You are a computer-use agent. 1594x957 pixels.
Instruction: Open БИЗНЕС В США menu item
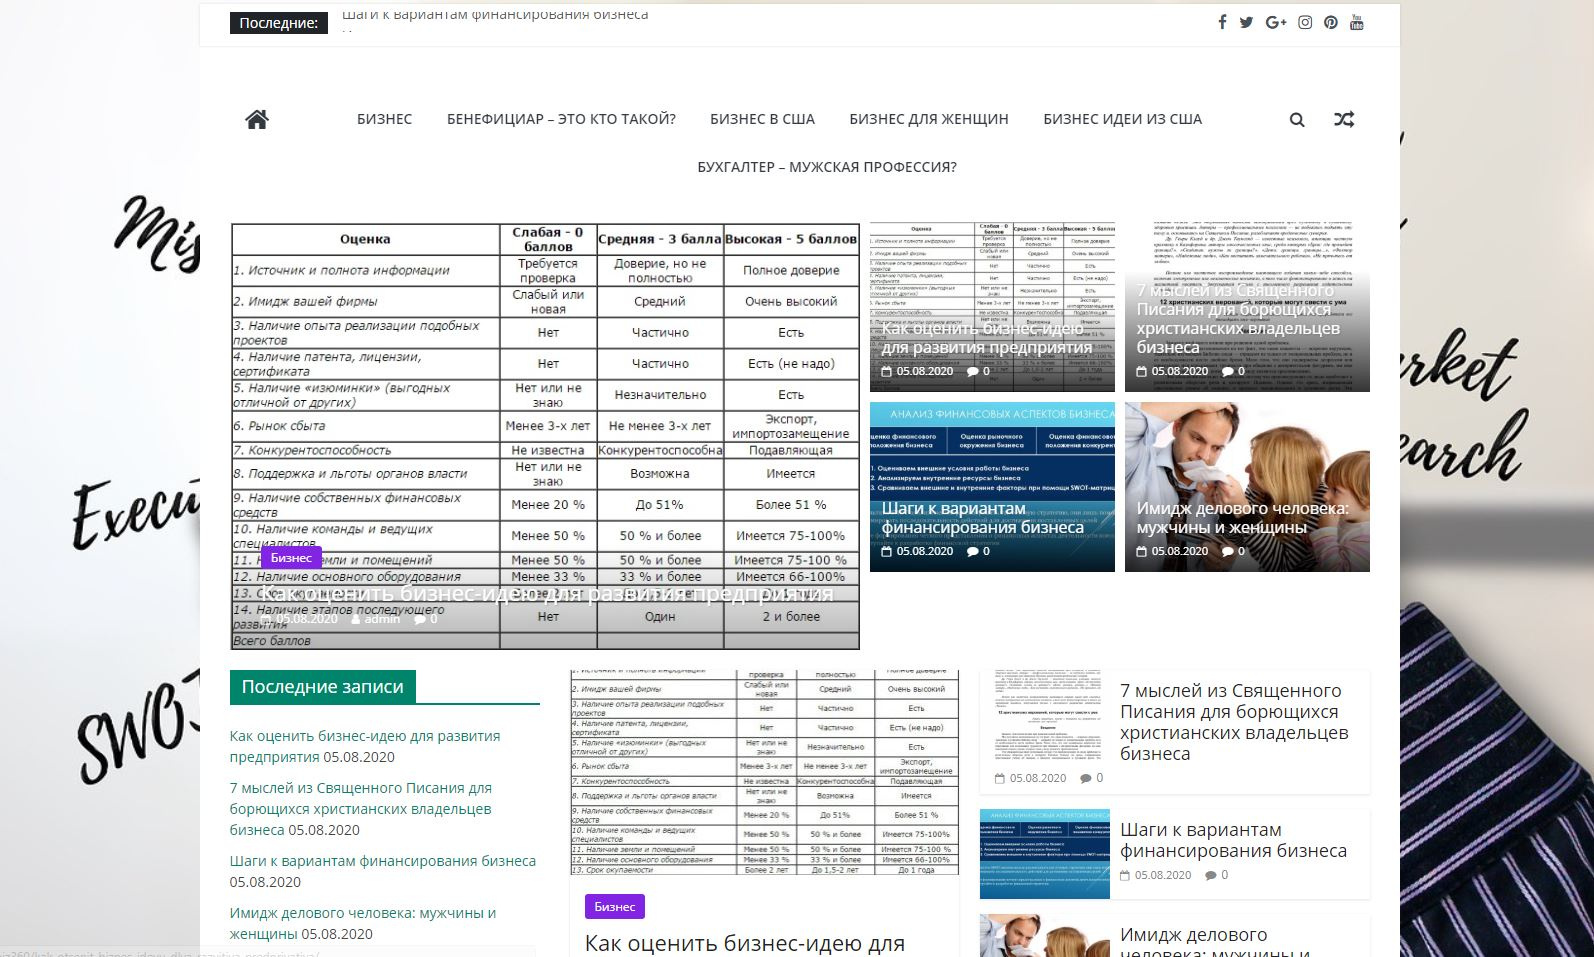762,119
